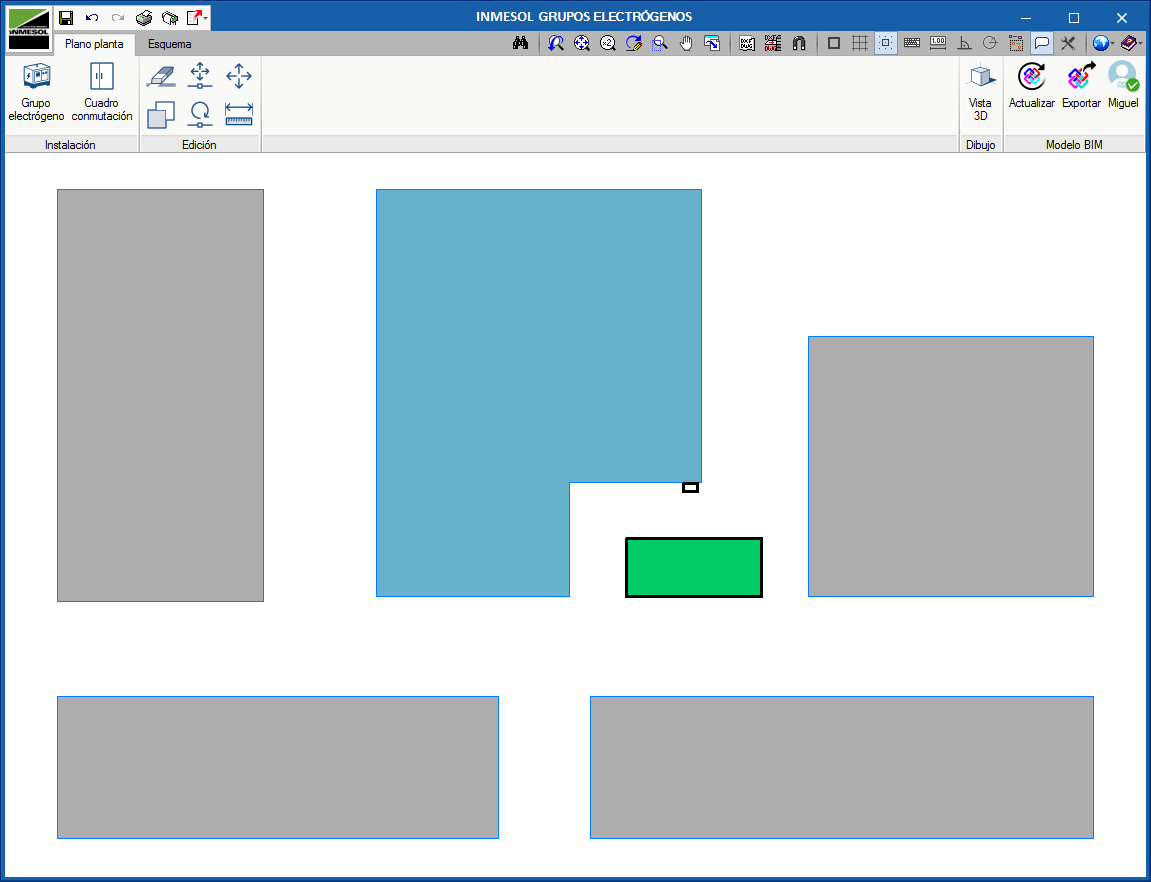Toggle the grid display
This screenshot has width=1151, height=882.
[x=860, y=43]
